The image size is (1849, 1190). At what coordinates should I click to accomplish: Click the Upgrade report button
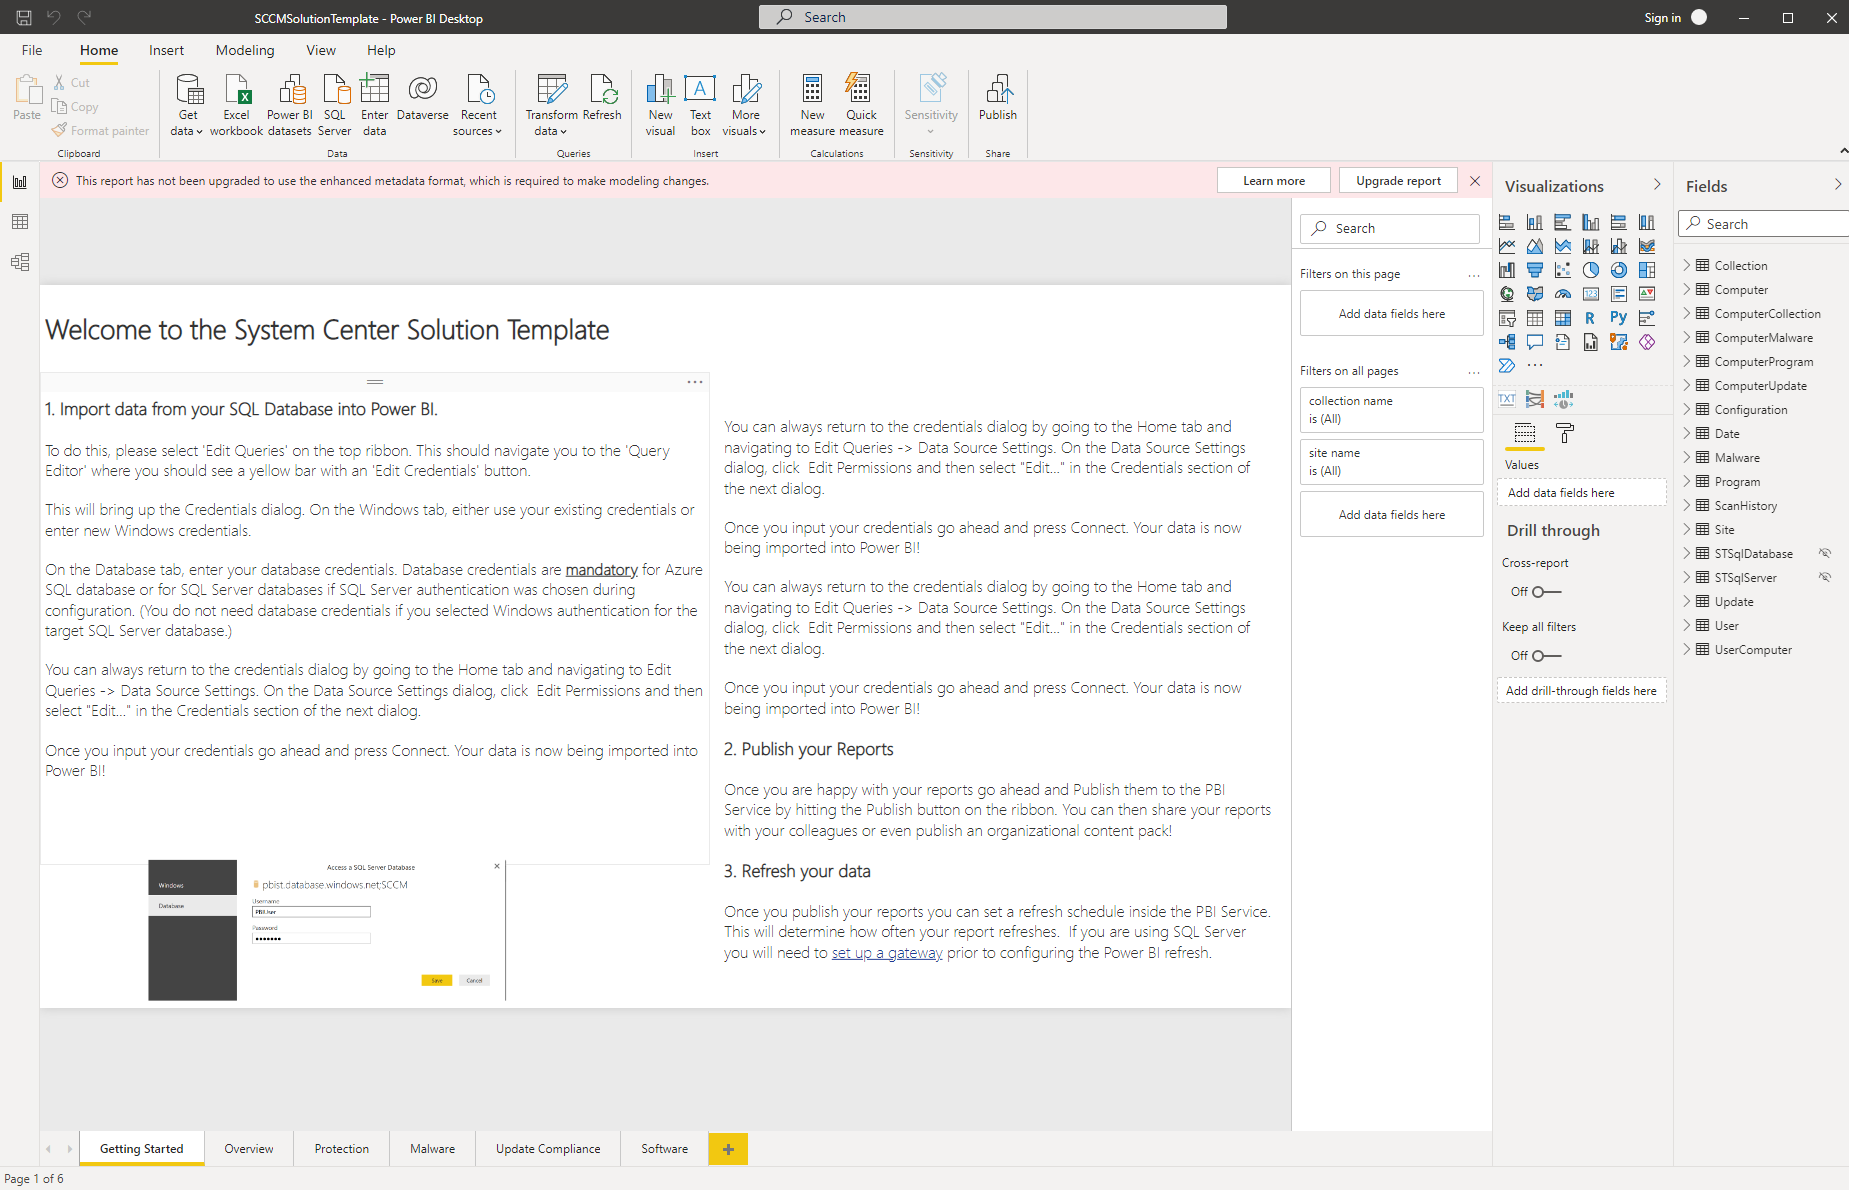click(1398, 181)
